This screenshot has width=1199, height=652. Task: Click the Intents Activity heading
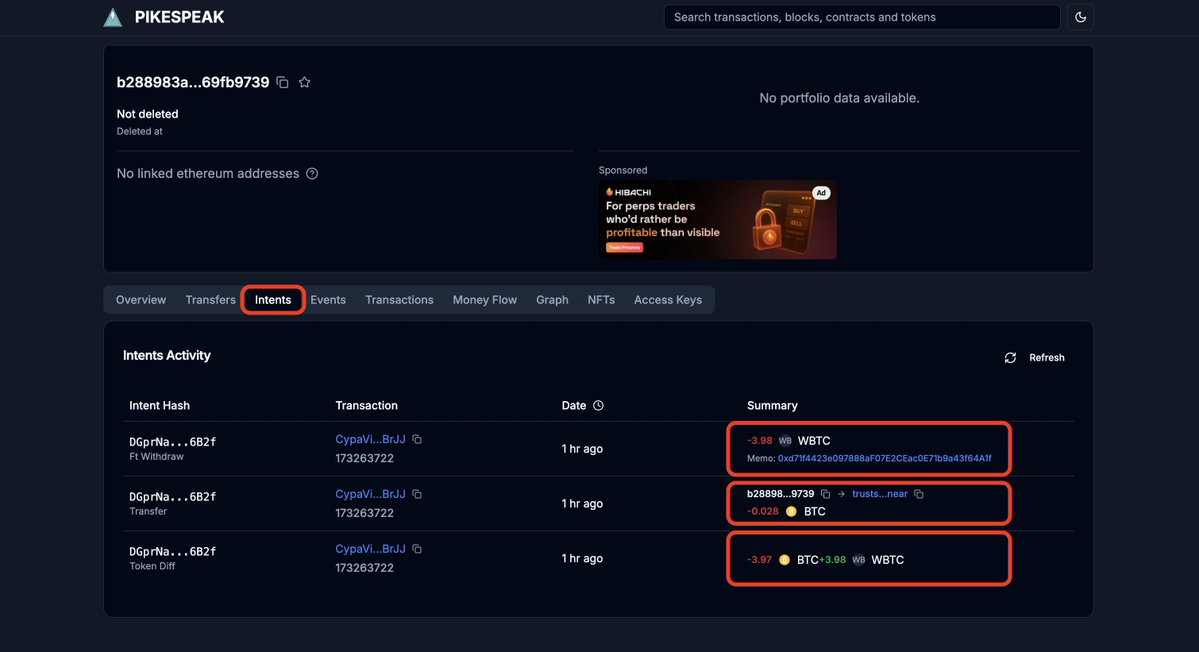(167, 355)
